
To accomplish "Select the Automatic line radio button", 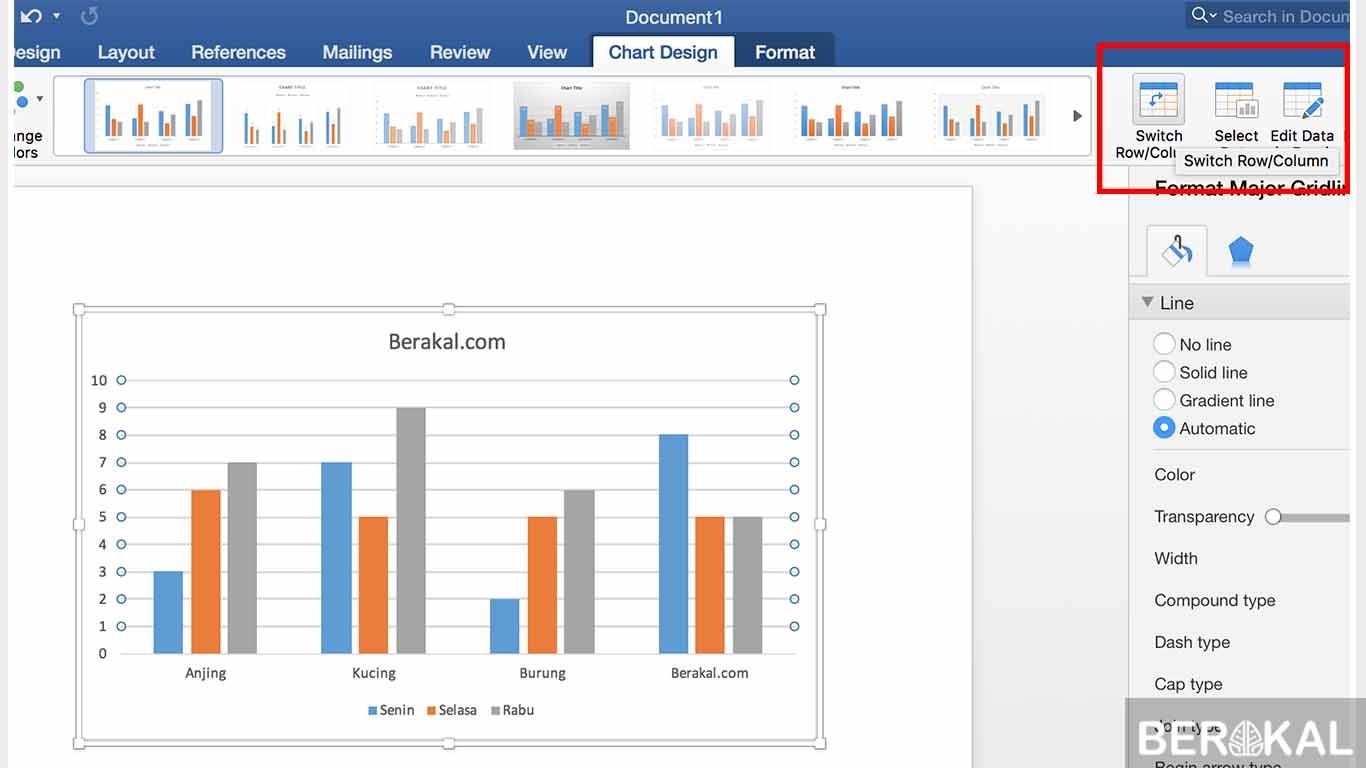I will (x=1164, y=428).
